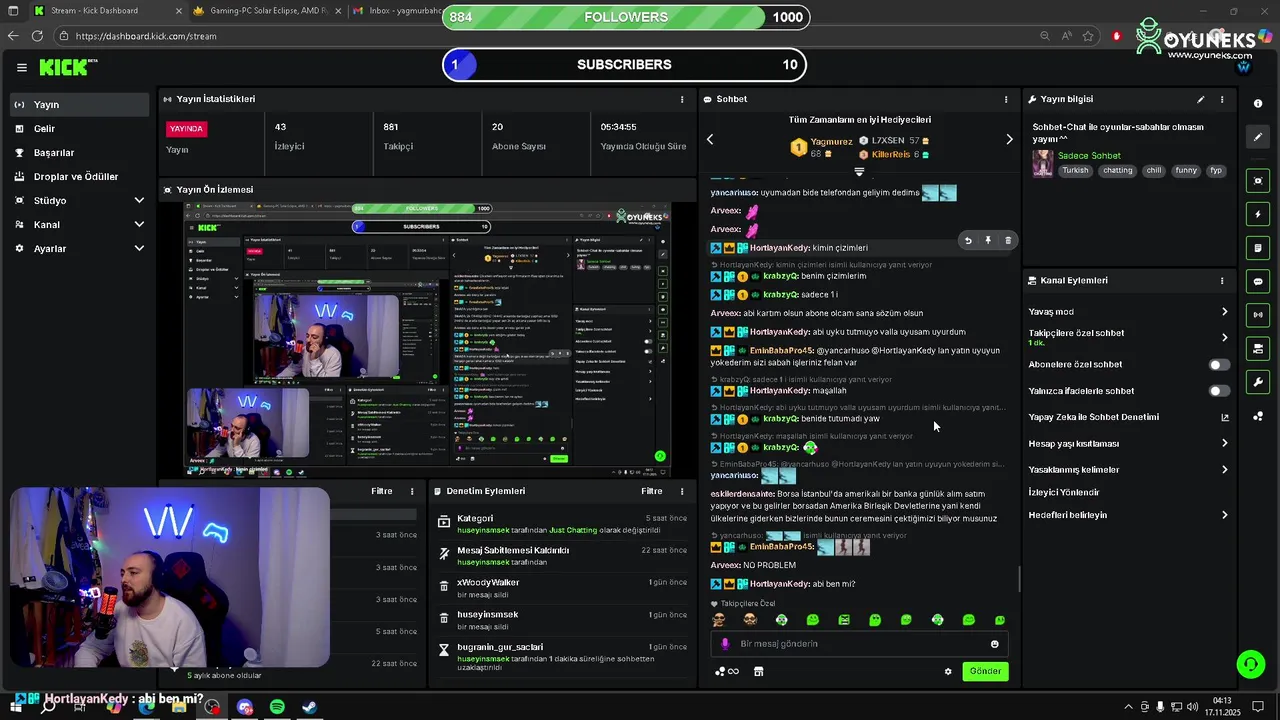Image resolution: width=1280 pixels, height=720 pixels.
Task: Click the info icon in right toolbar
Action: (x=1258, y=103)
